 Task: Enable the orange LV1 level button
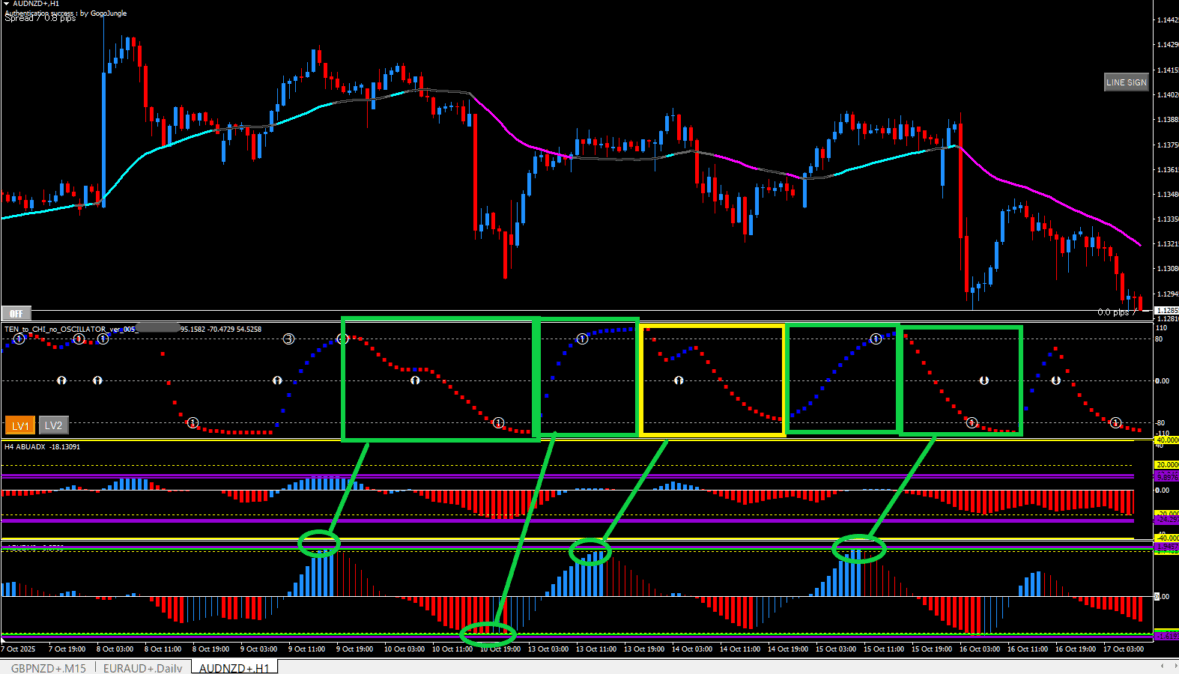21,425
